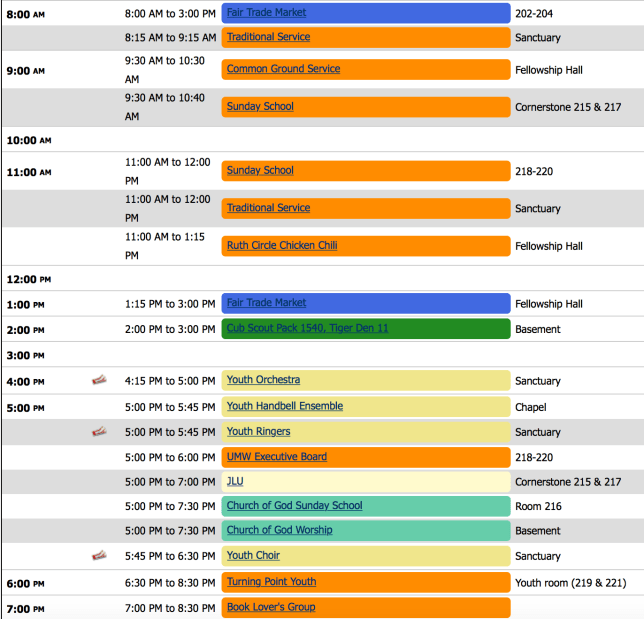Open the Youth Handbell Ensemble event
644x619 pixels.
284,406
